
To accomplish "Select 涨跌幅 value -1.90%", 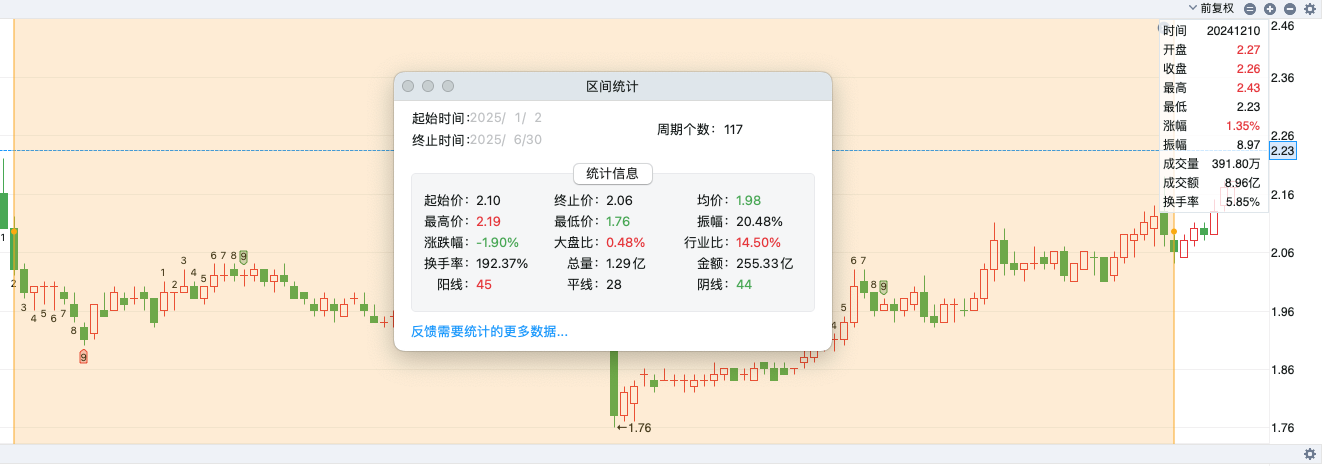I will coord(498,242).
